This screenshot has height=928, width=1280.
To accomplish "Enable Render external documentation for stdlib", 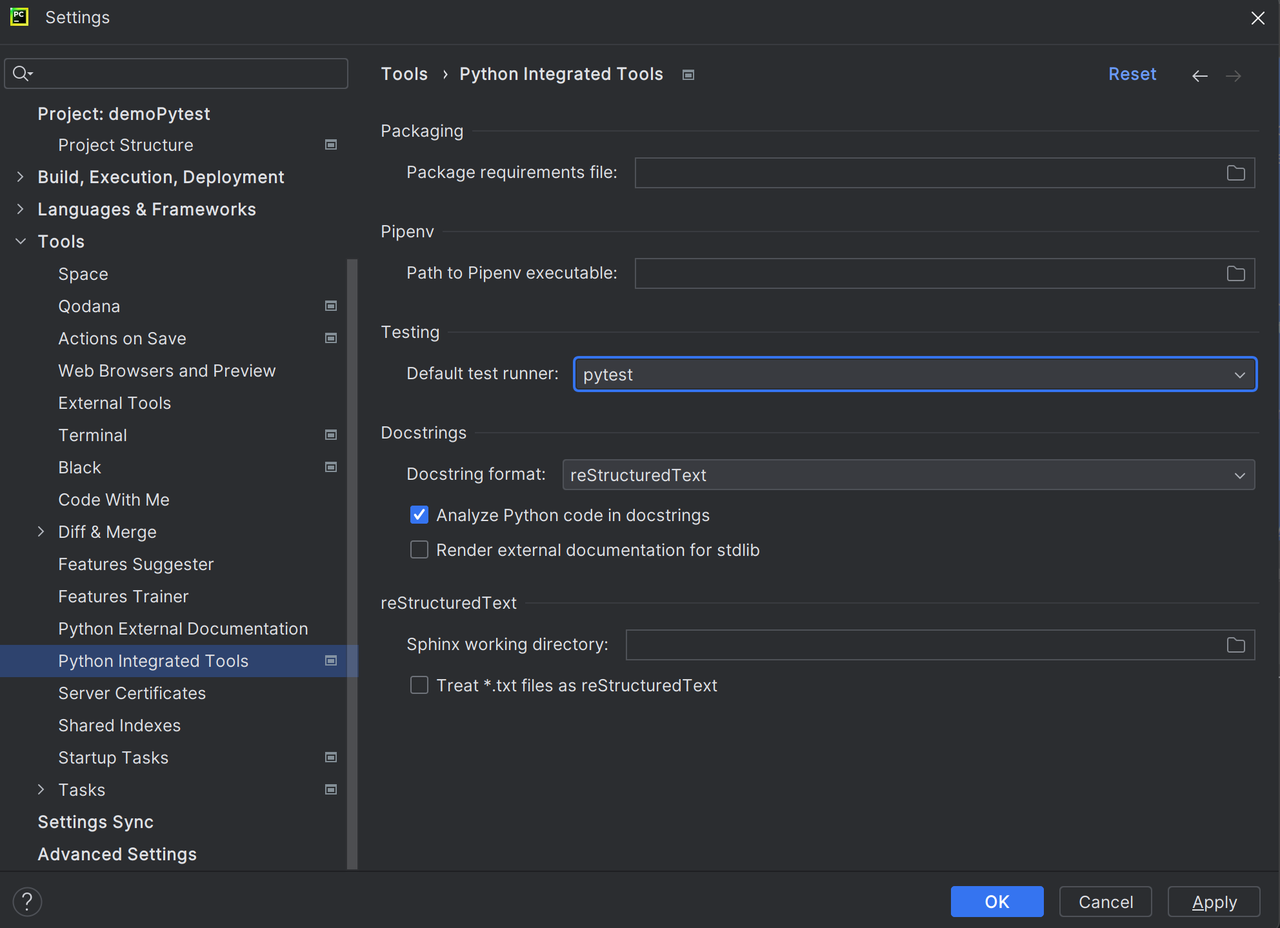I will (419, 550).
